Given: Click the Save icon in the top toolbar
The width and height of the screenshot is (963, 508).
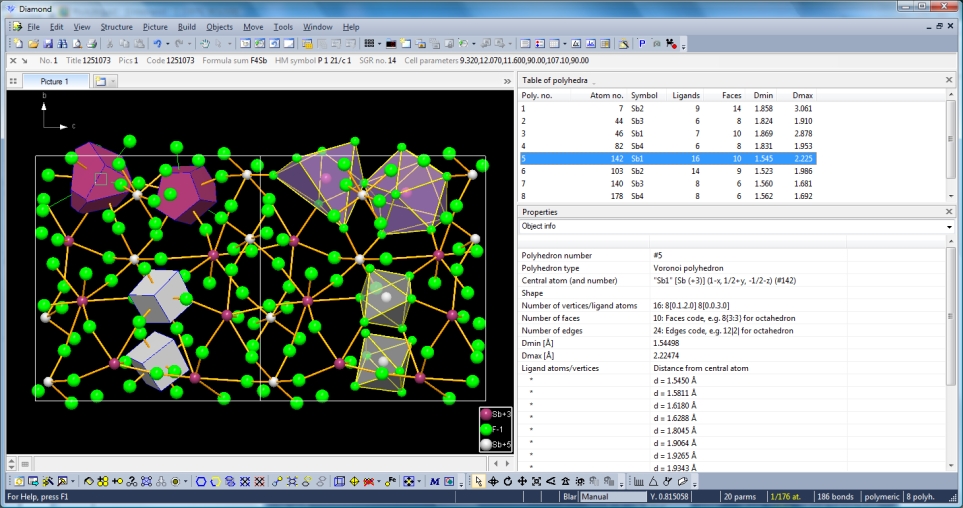Looking at the screenshot, I should point(48,44).
